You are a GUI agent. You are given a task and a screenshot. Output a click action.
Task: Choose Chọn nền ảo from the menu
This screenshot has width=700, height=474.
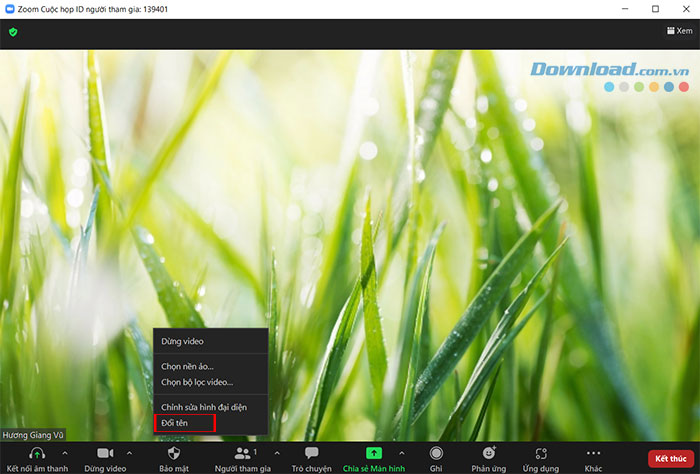click(x=188, y=366)
